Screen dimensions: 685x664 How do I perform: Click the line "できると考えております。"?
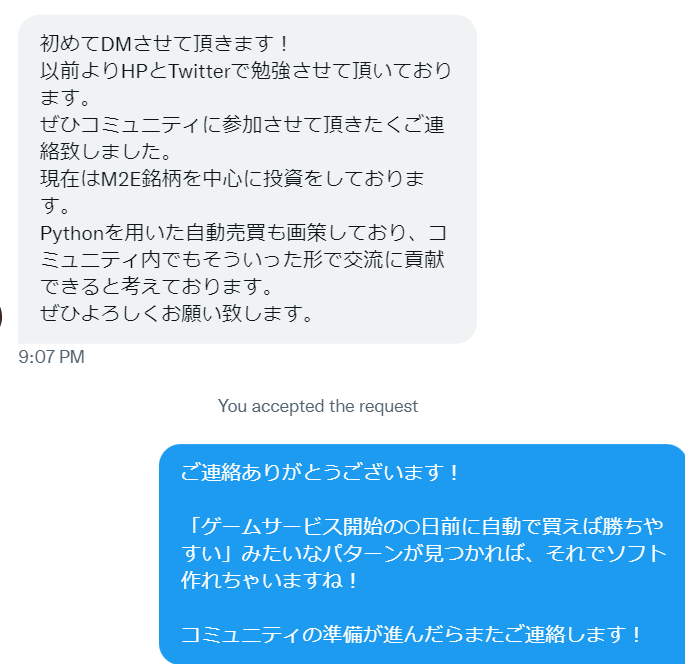(156, 287)
